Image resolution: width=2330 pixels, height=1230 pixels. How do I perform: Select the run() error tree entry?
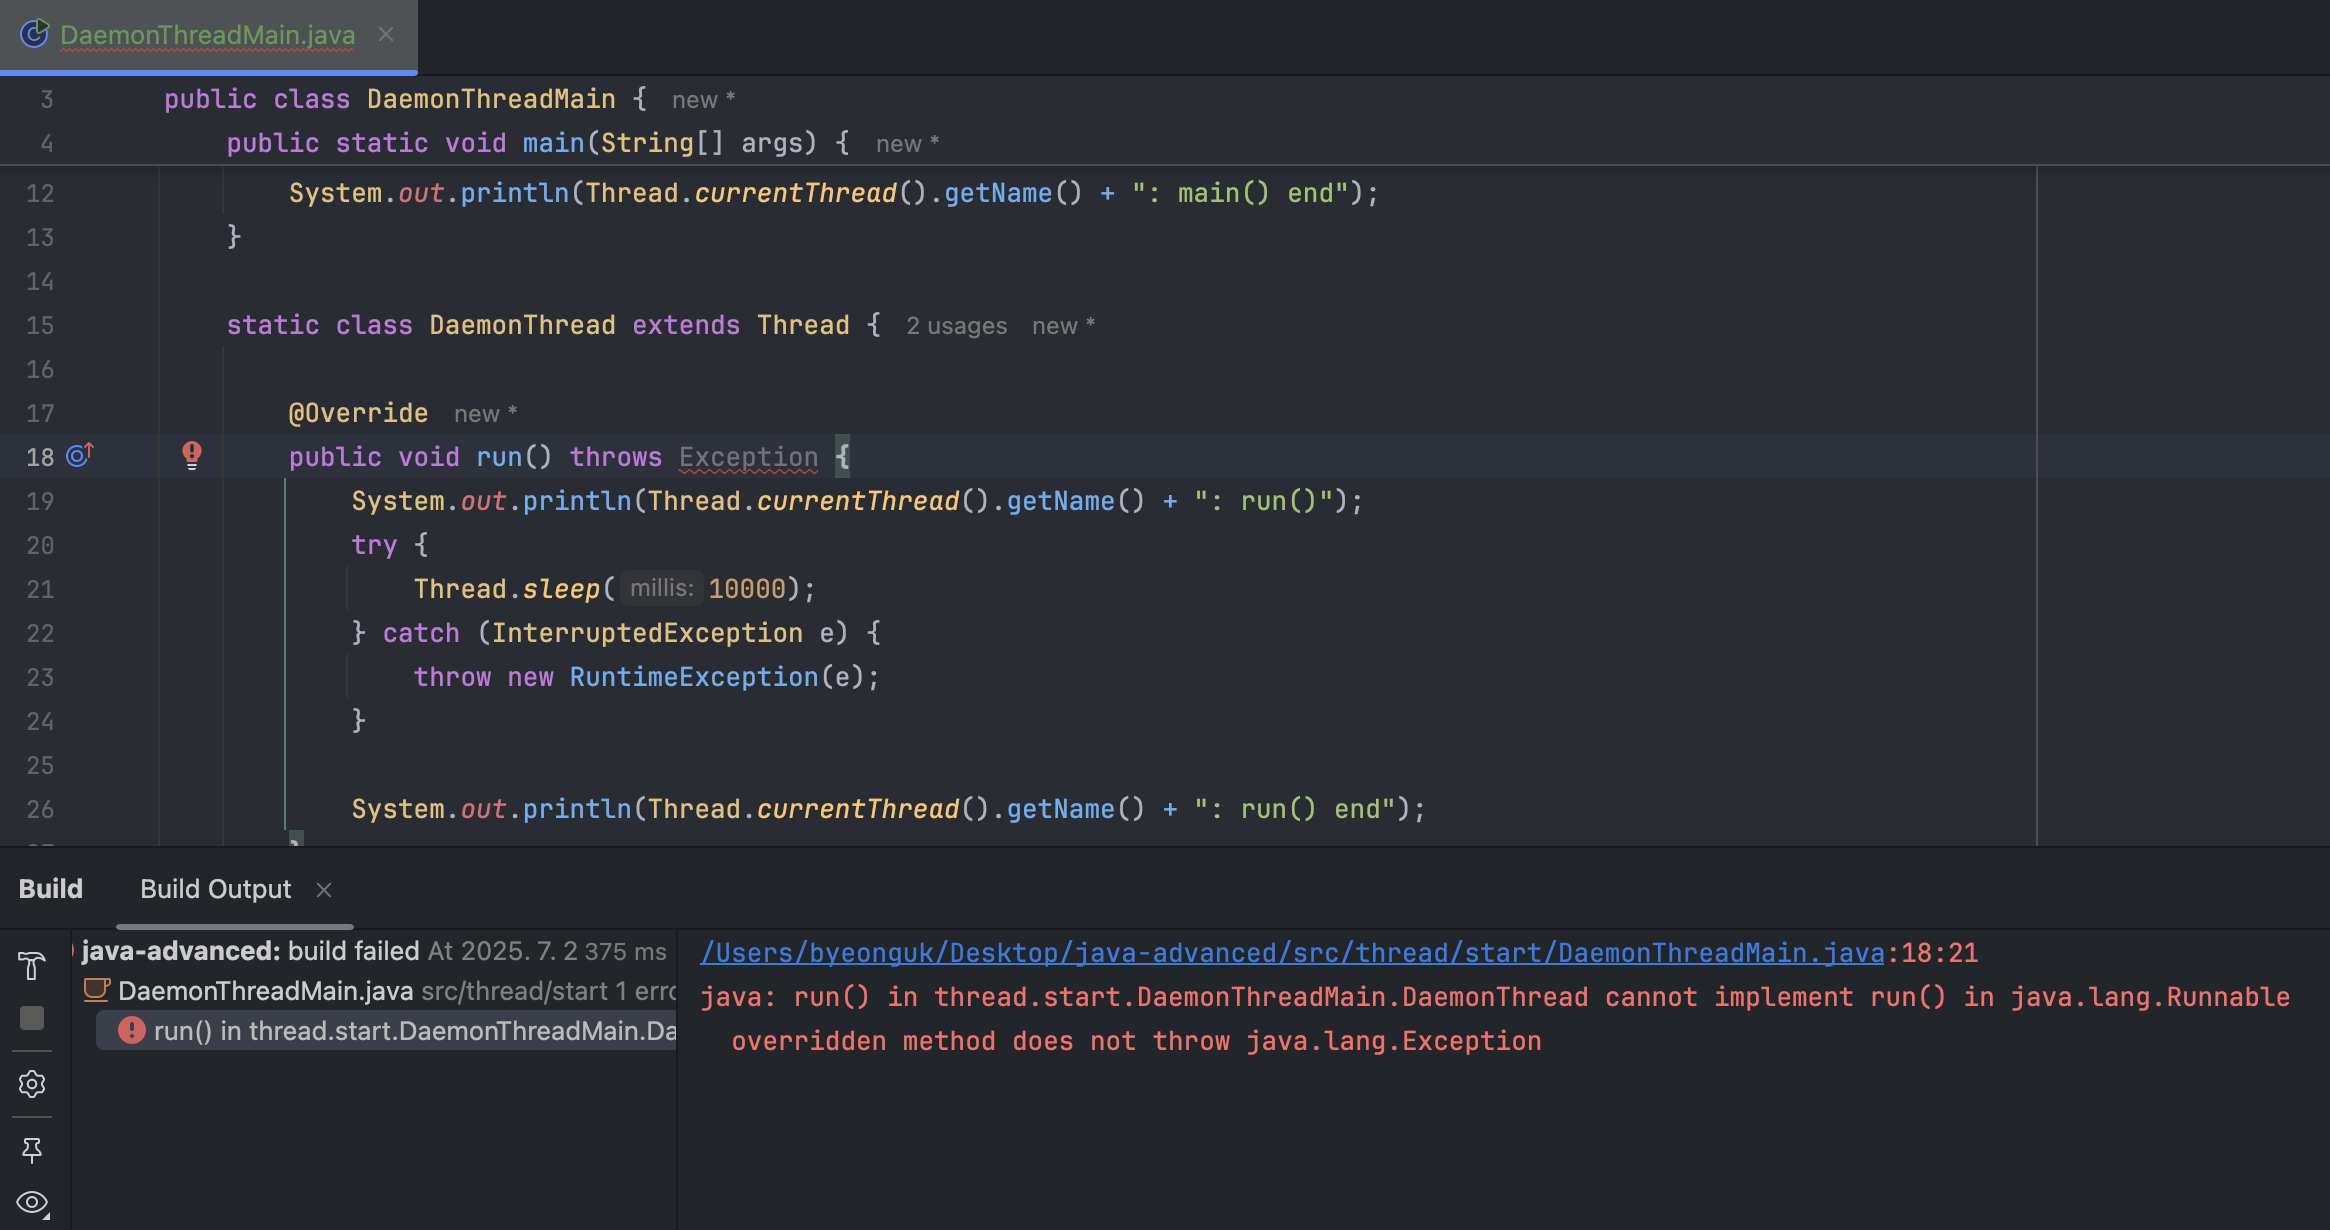pyautogui.click(x=414, y=1031)
